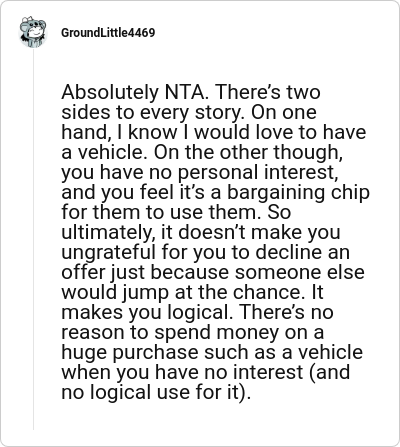Open GroundLittle4469's avatar icon

(32, 32)
